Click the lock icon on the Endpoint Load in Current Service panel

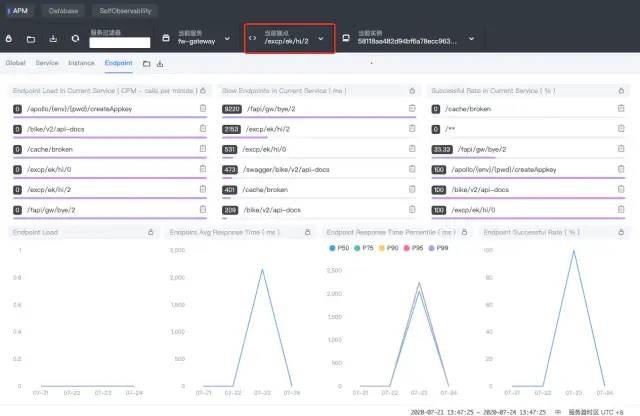click(203, 91)
